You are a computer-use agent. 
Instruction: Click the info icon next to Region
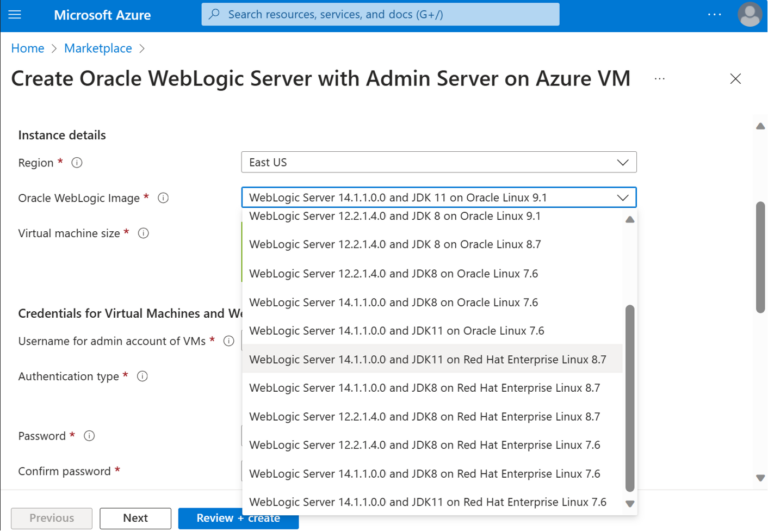coord(77,163)
